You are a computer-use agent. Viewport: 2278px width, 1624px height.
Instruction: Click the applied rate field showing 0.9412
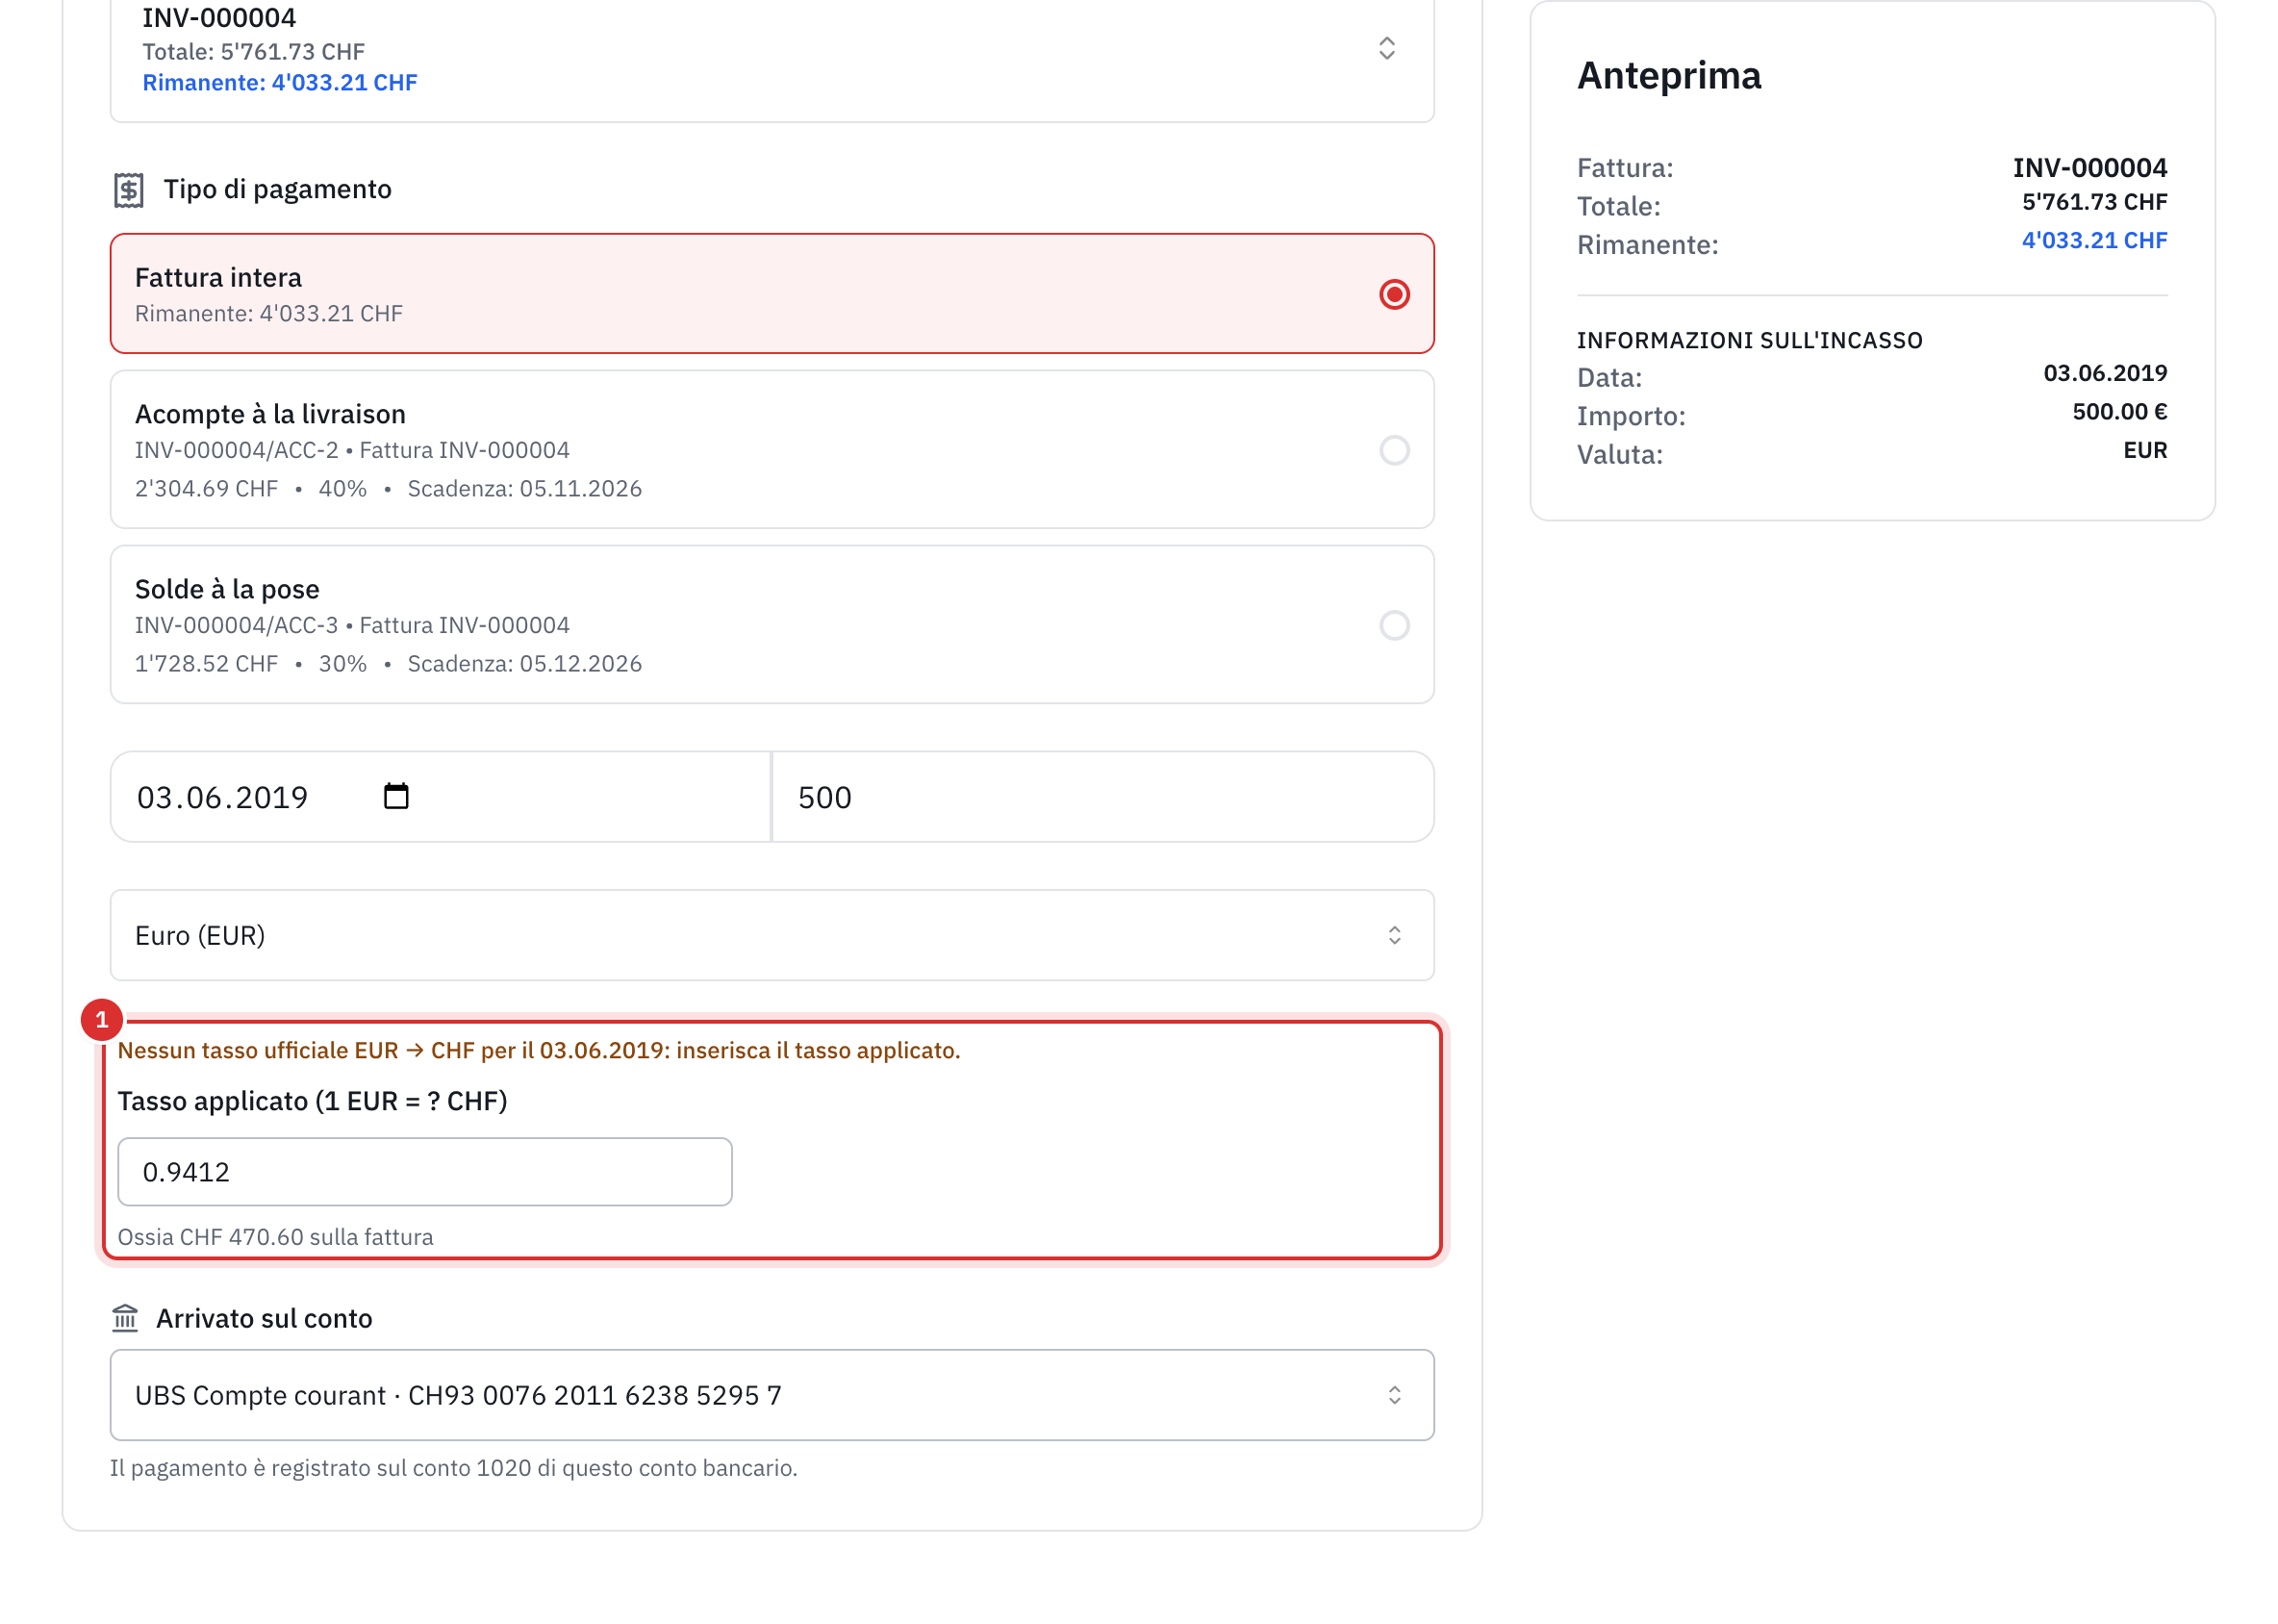pyautogui.click(x=425, y=1172)
